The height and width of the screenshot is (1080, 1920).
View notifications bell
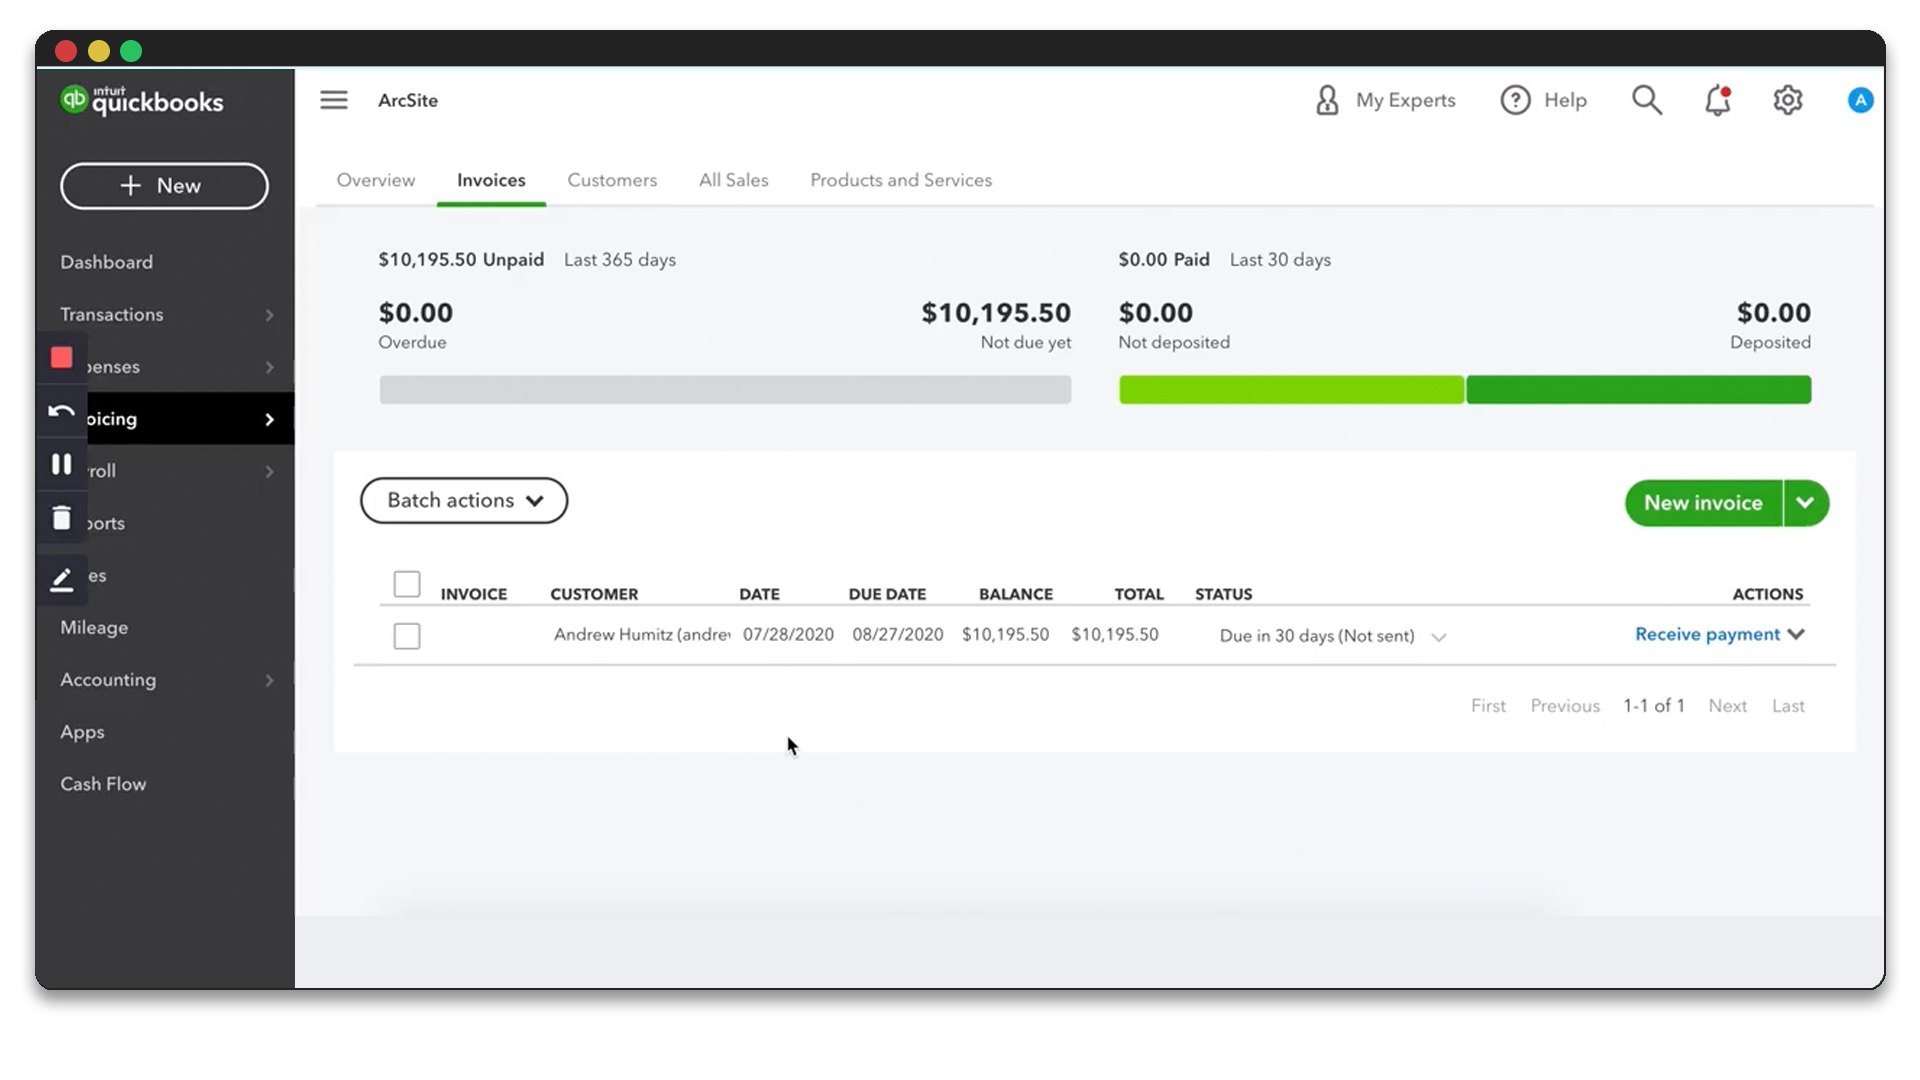coord(1718,100)
